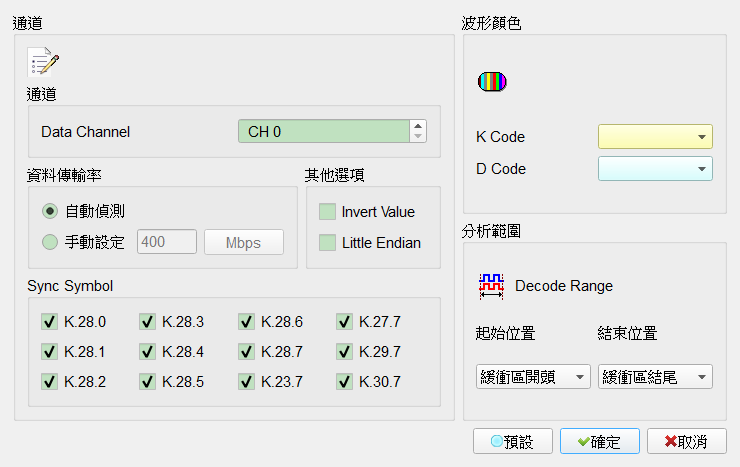Uncheck the K.28.5 sync symbol
The height and width of the screenshot is (467, 740).
click(x=147, y=381)
